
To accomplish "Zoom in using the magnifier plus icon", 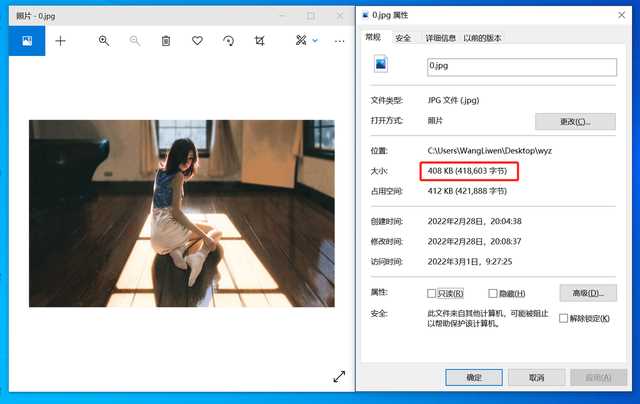I will coord(104,41).
